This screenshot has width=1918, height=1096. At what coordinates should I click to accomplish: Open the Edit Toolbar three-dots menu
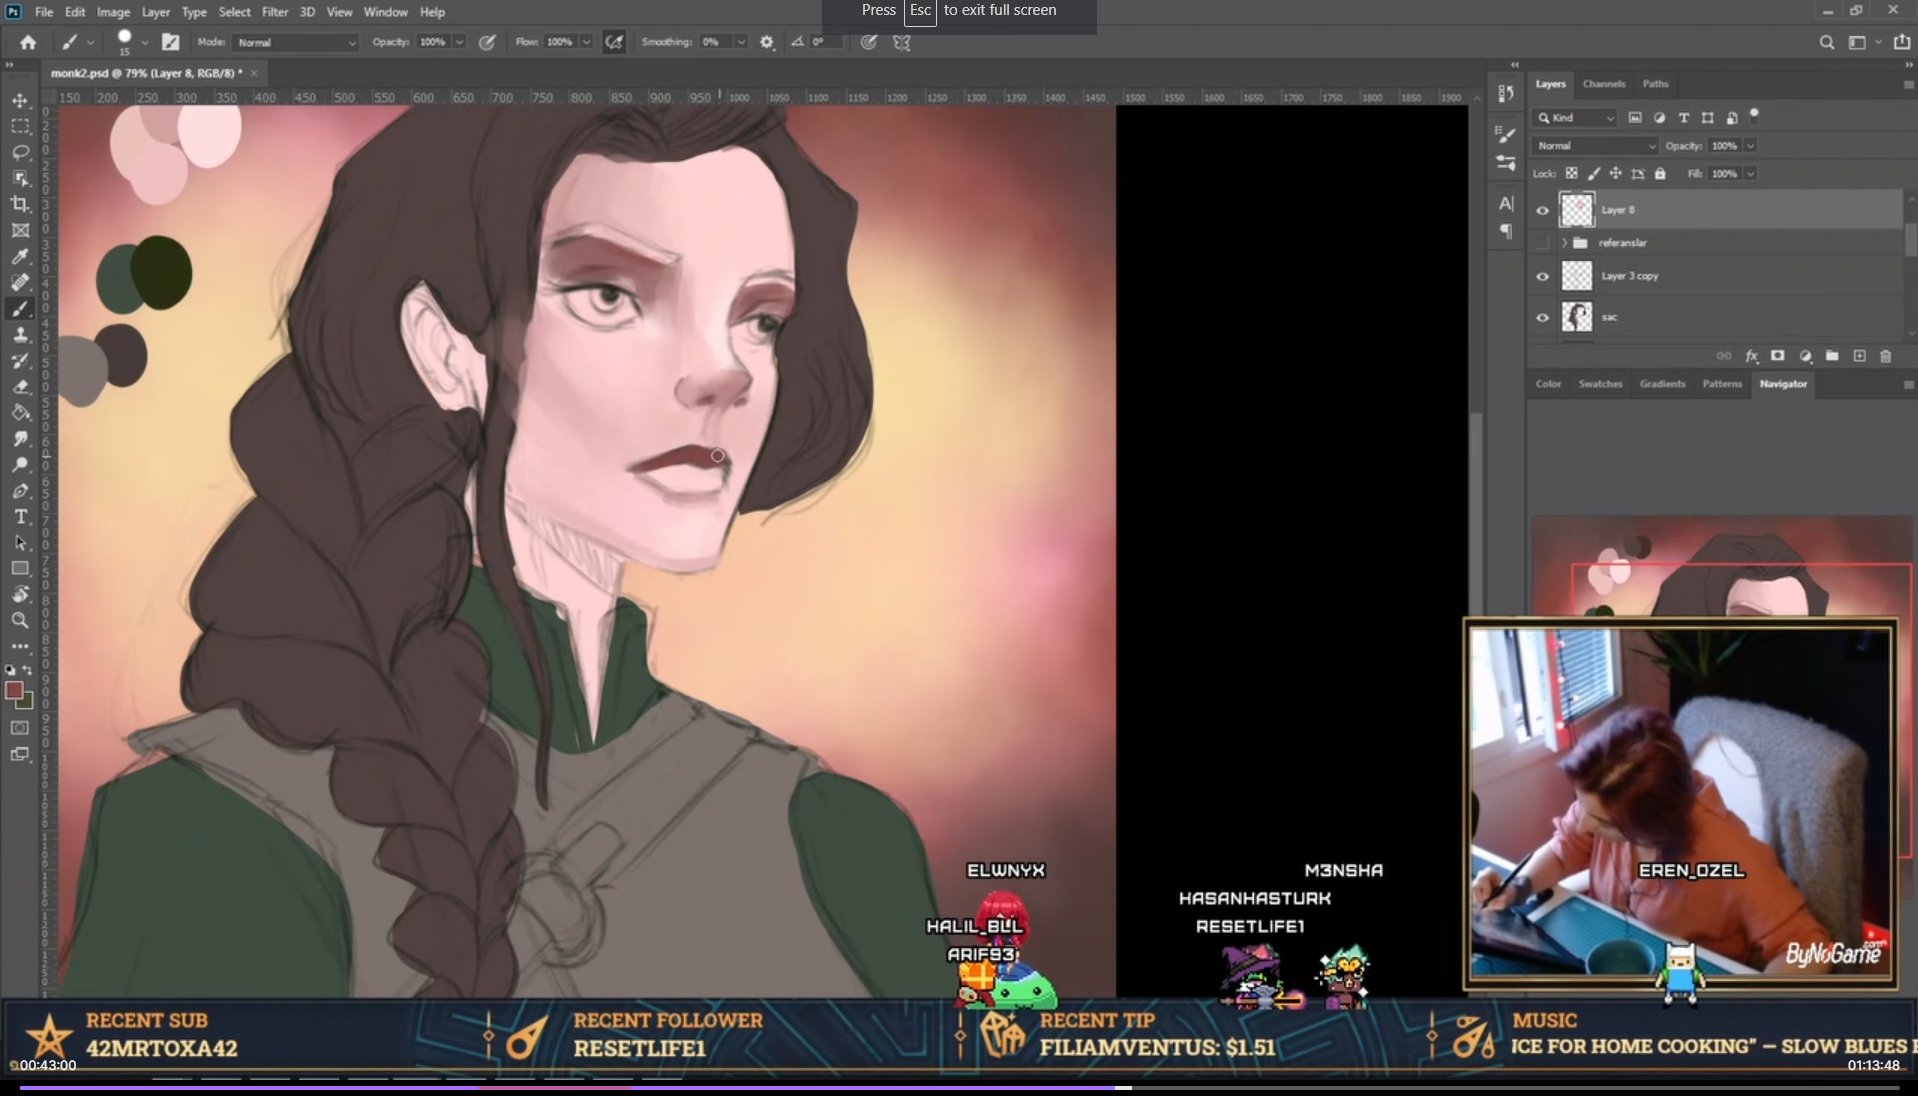20,646
